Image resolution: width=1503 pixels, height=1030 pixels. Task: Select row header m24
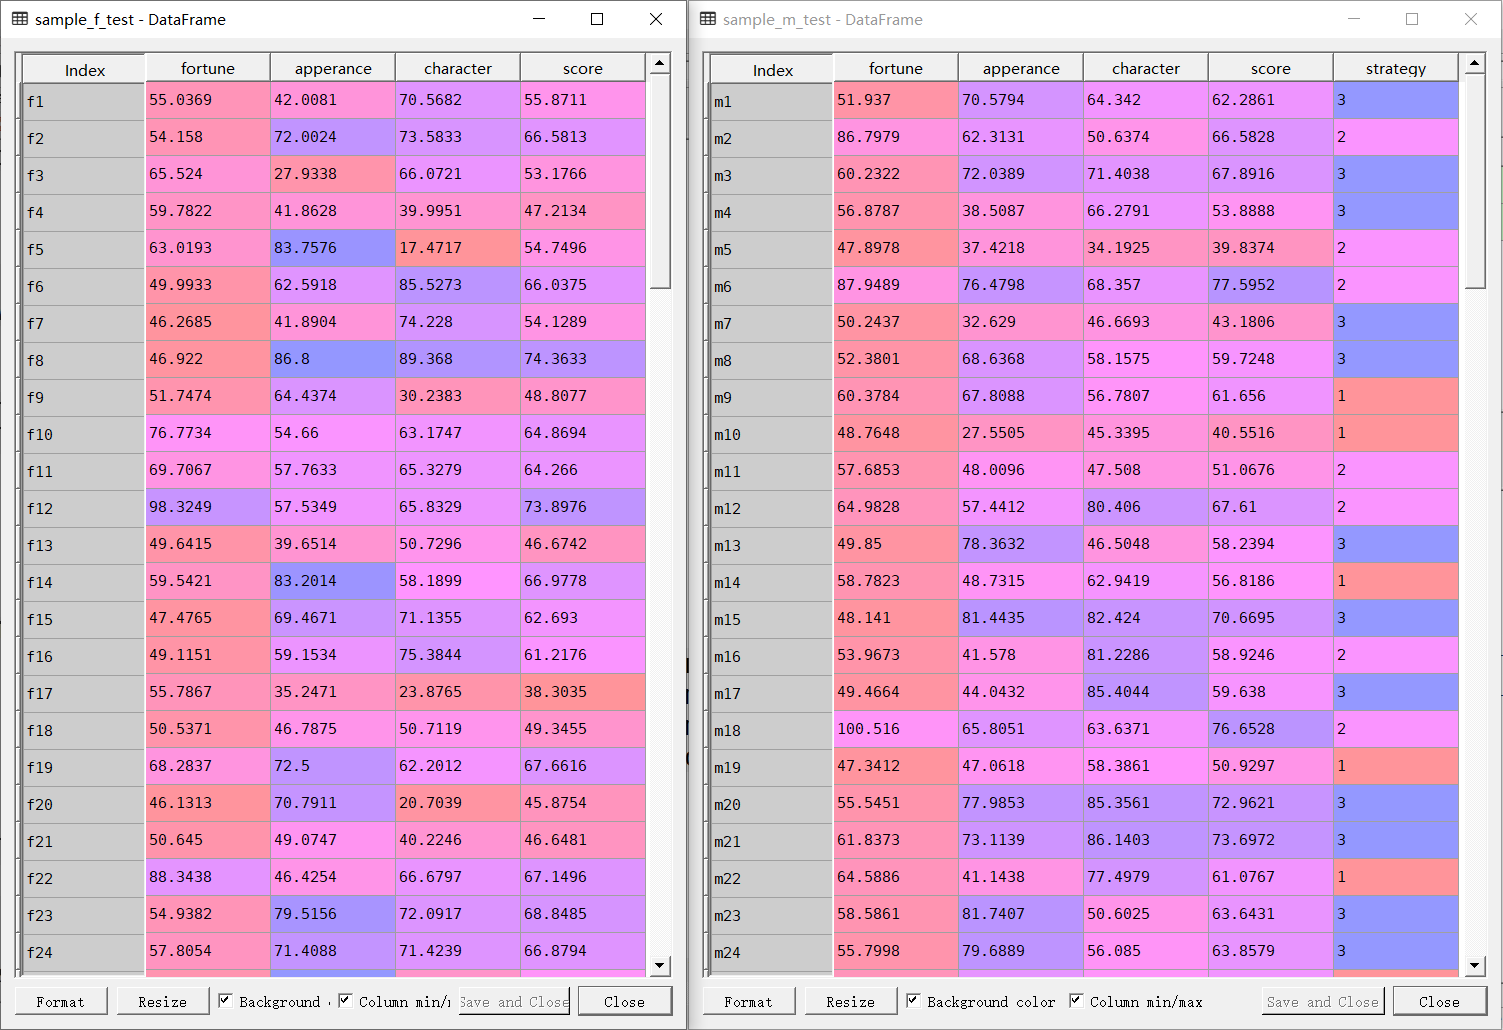click(772, 952)
